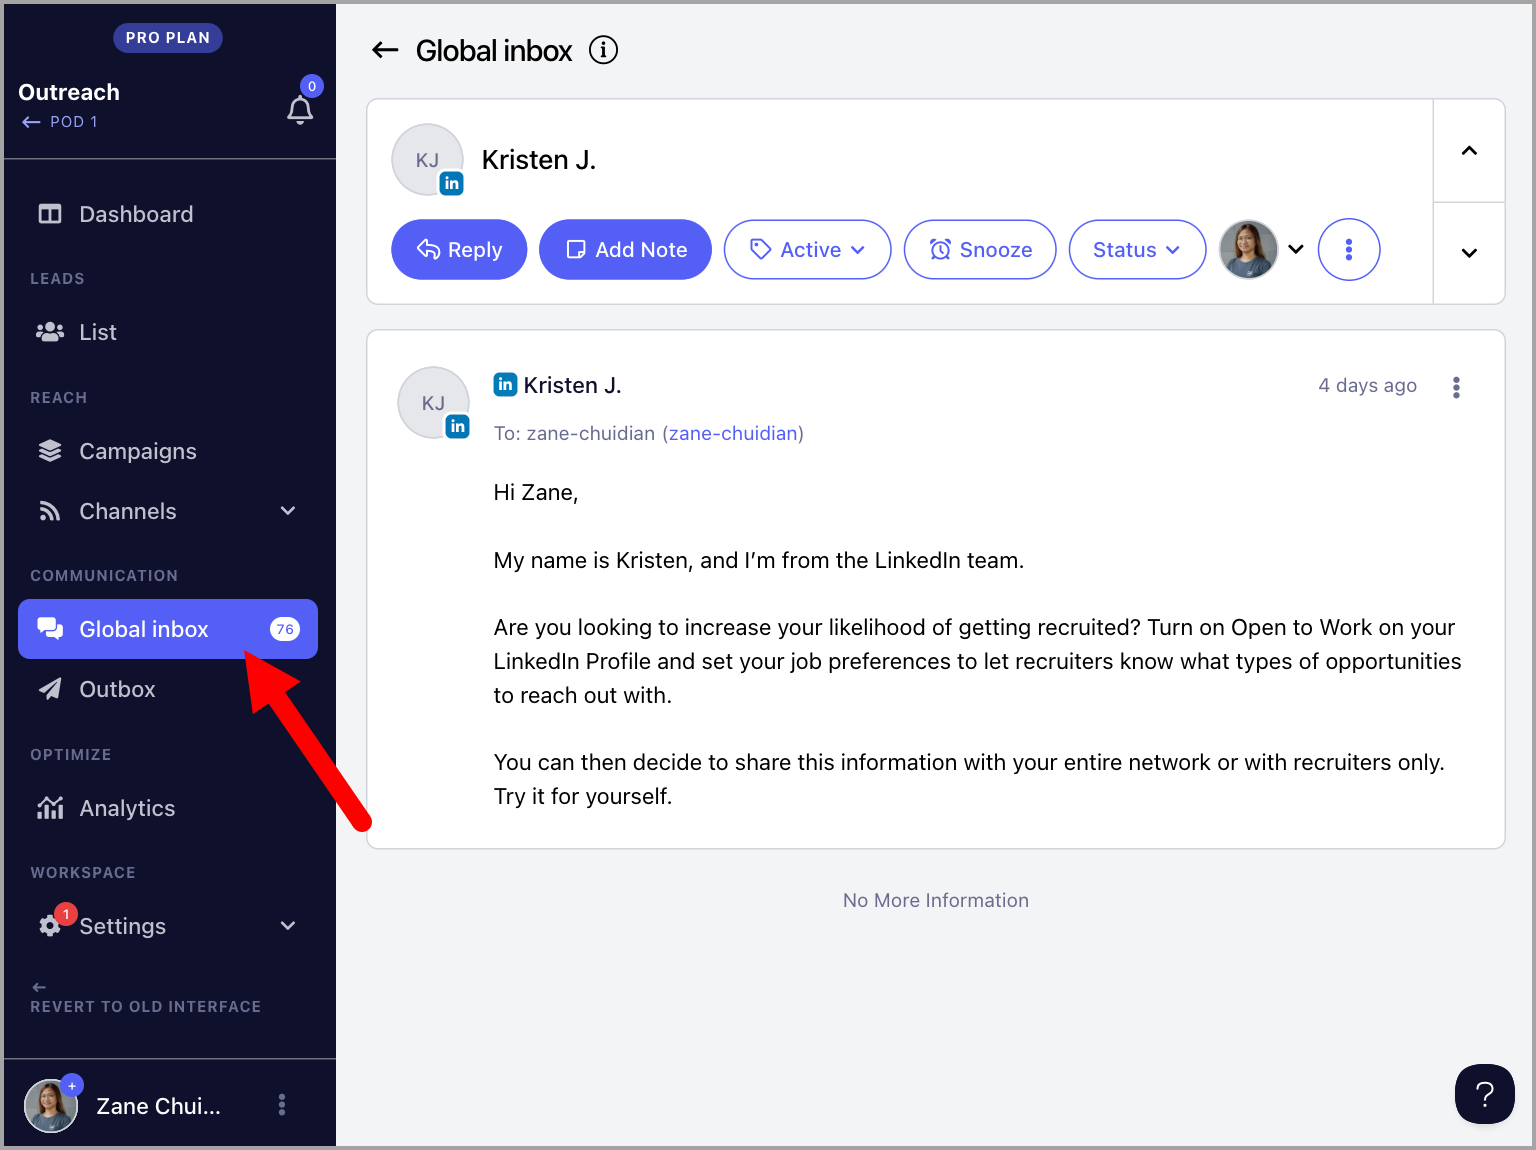1536x1150 pixels.
Task: Open the three-dot menu next to Zane Chui
Action: tap(282, 1105)
